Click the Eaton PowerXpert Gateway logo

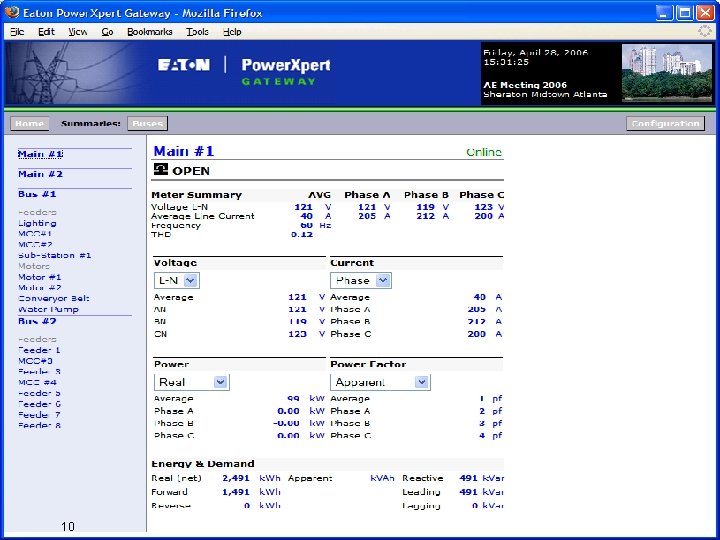coord(244,71)
